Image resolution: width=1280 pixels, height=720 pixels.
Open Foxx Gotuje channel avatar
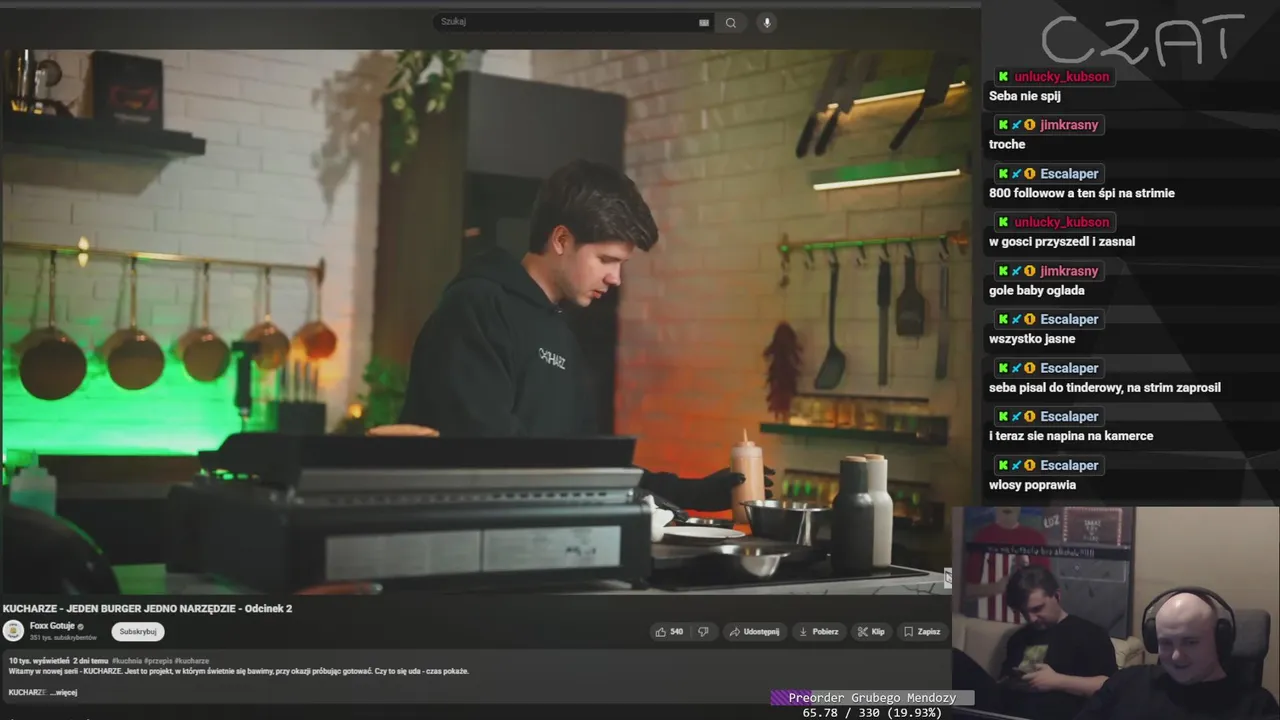14,631
